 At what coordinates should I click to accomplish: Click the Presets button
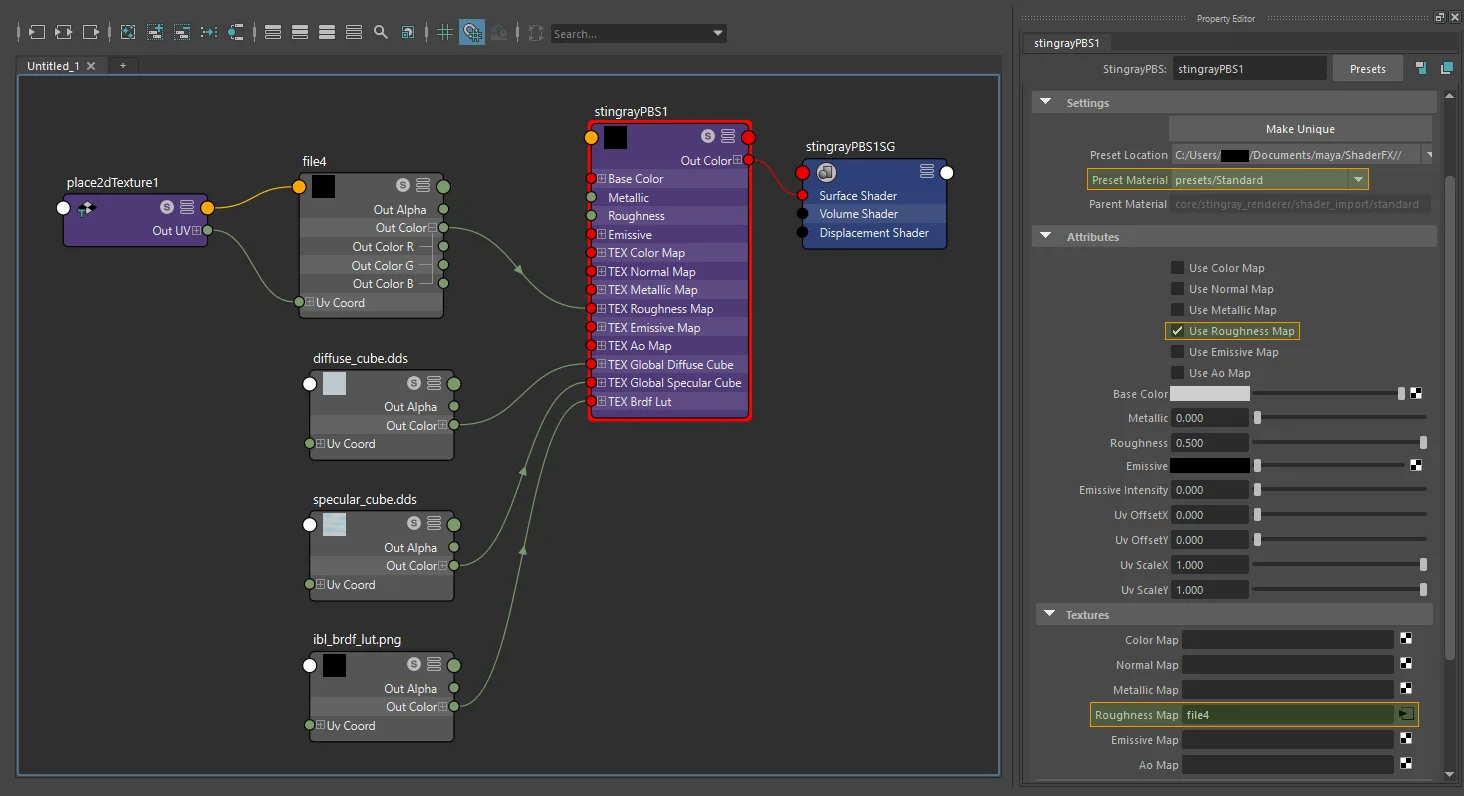pyautogui.click(x=1367, y=68)
